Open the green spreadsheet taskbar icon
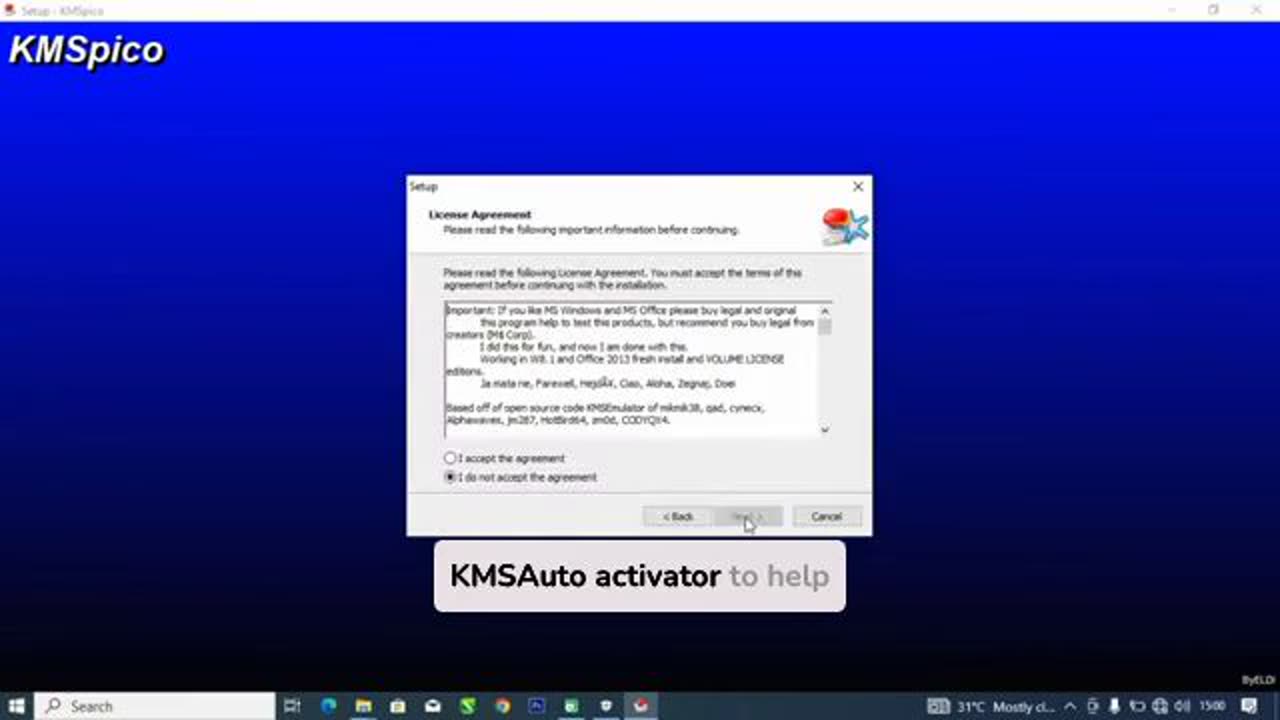This screenshot has height=720, width=1280. (x=571, y=706)
